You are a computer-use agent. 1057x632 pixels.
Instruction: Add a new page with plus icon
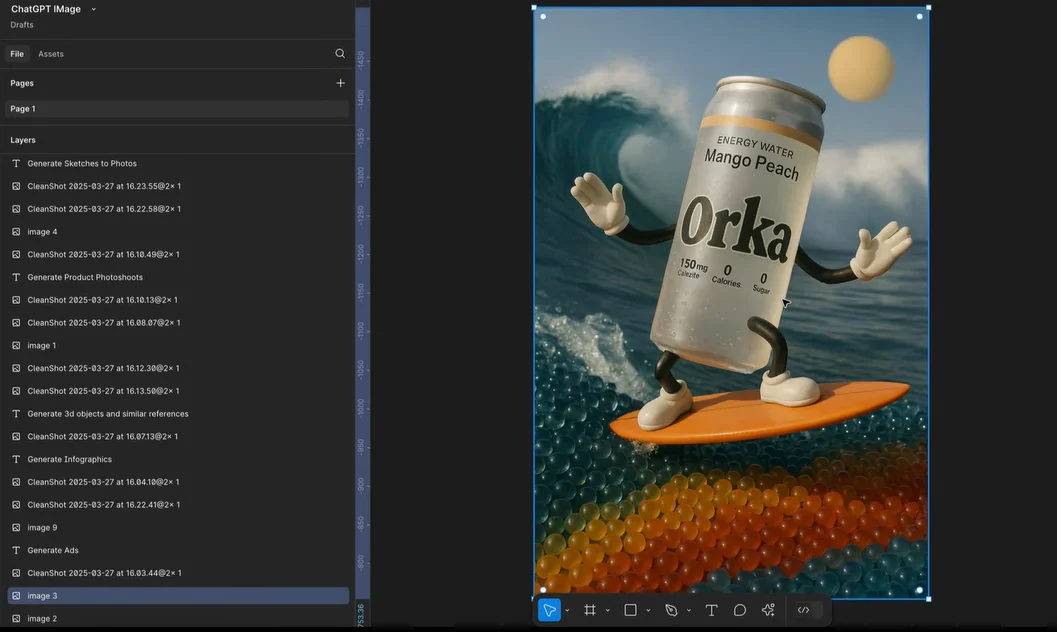(x=340, y=83)
